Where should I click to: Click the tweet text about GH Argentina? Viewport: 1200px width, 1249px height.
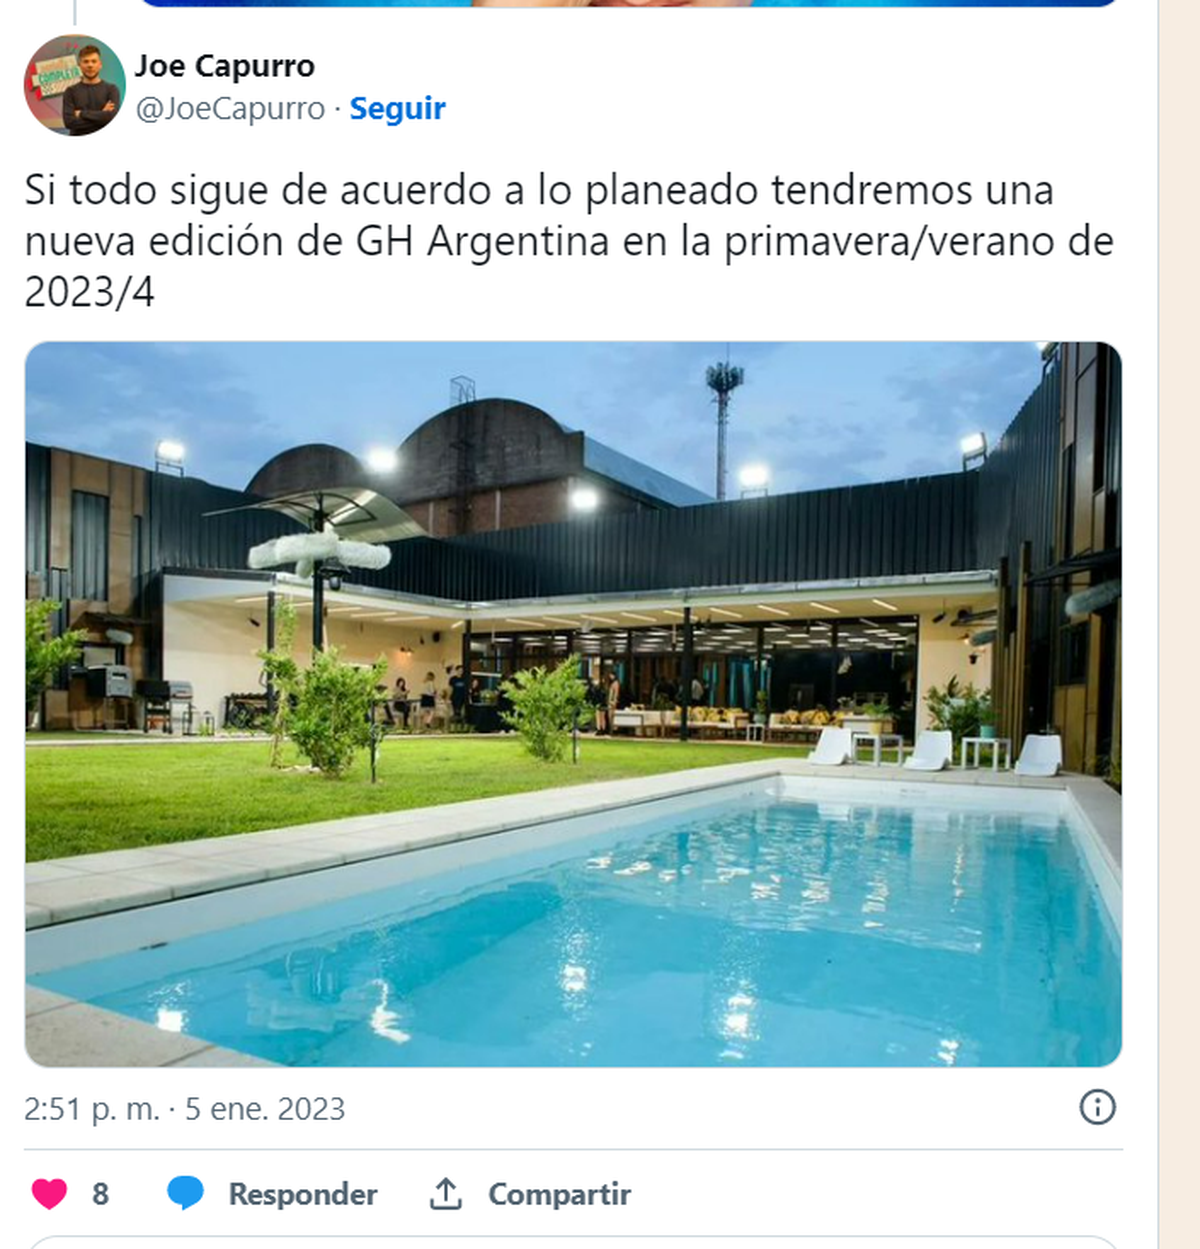coord(569,241)
